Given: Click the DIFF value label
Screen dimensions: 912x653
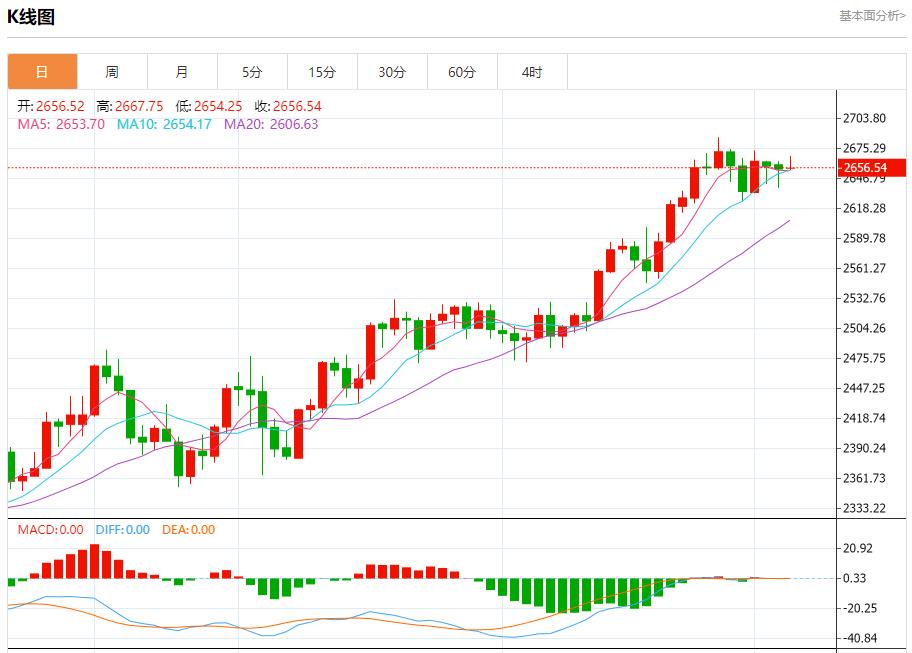Looking at the screenshot, I should pyautogui.click(x=122, y=530).
